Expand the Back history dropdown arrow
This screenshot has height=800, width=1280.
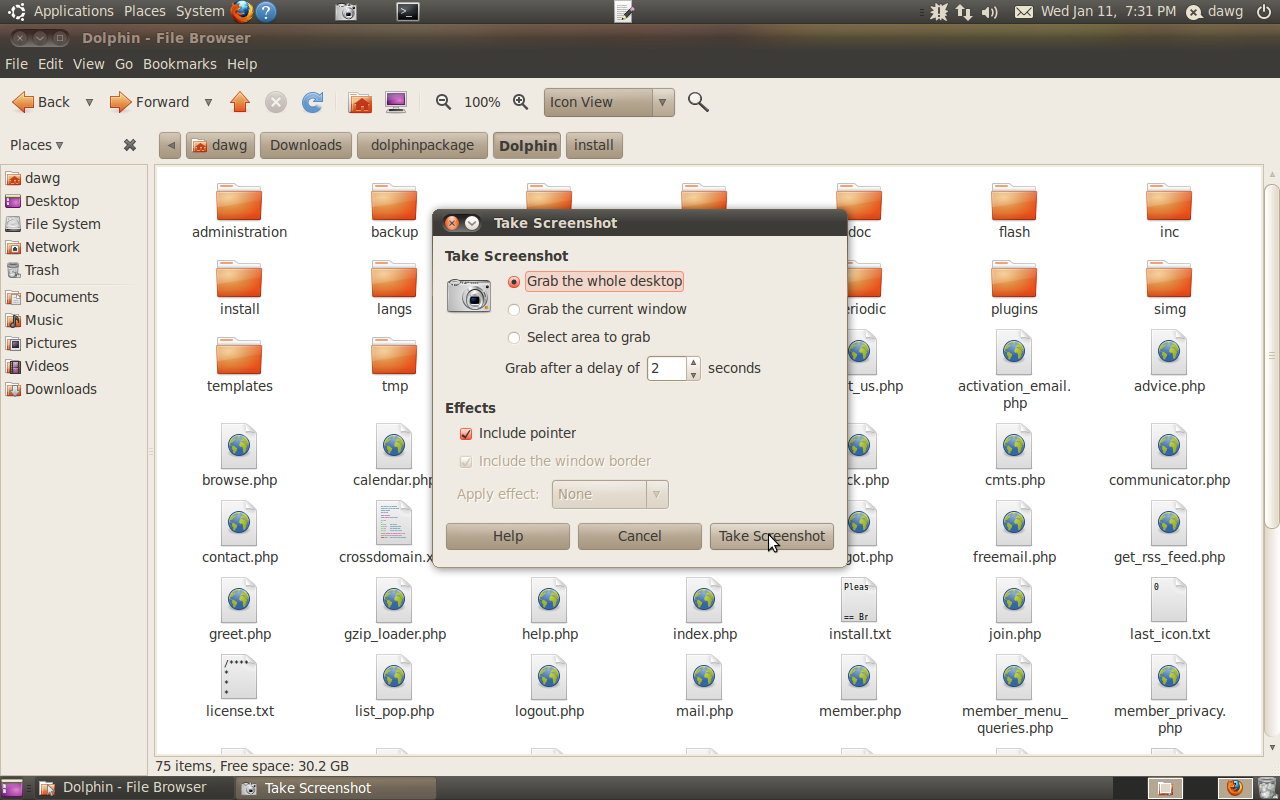(89, 102)
